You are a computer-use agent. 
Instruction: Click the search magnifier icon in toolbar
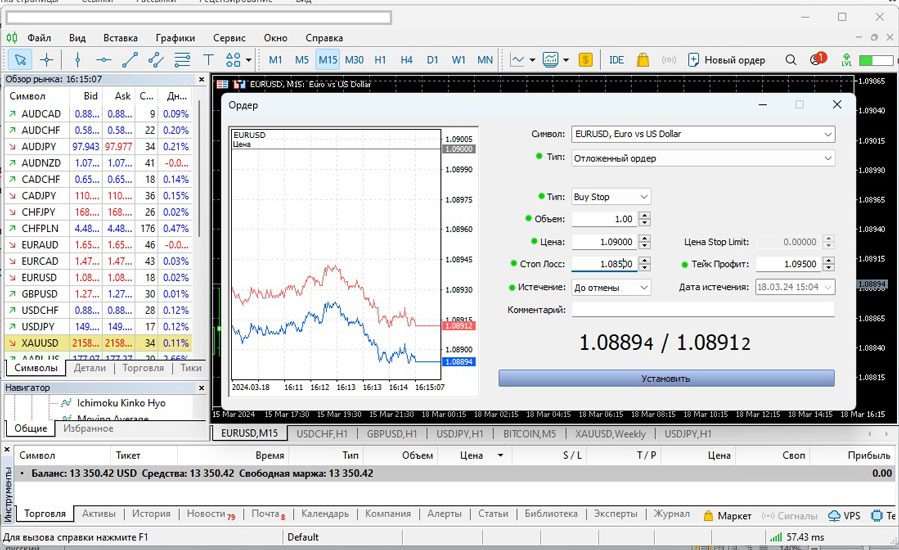click(x=791, y=60)
